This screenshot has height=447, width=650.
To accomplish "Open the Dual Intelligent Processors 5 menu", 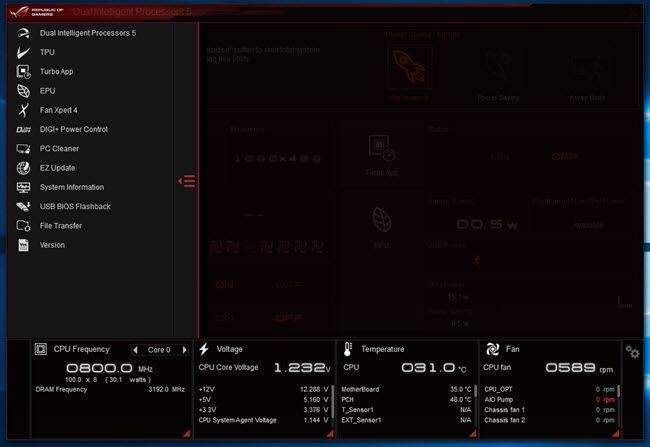I will pos(90,33).
